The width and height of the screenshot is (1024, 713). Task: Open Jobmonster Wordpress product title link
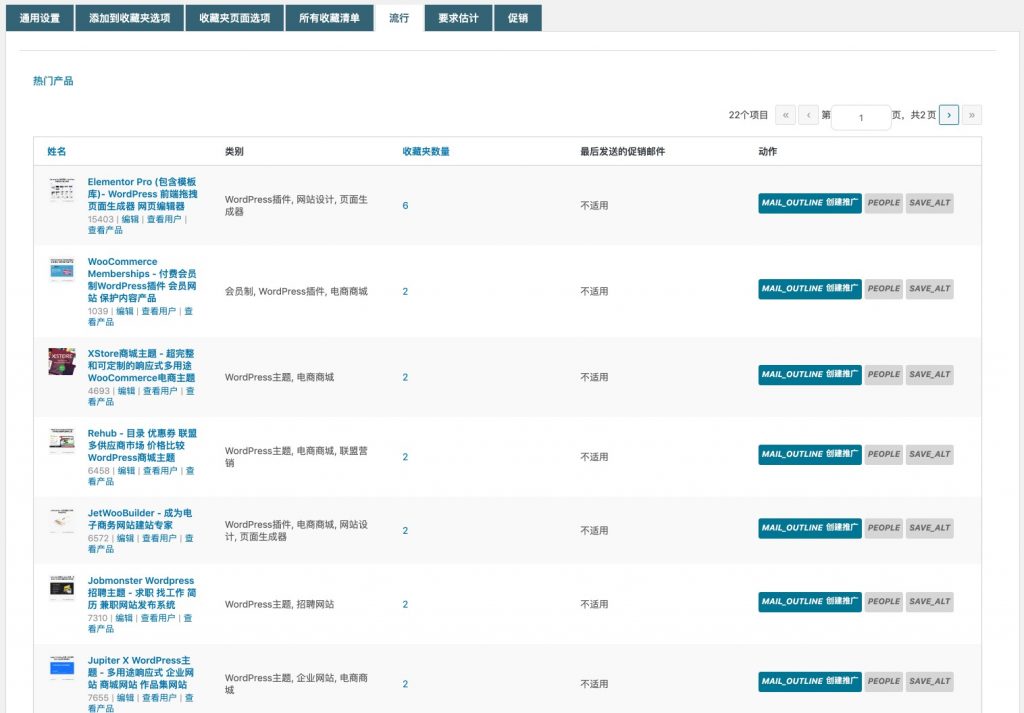[142, 593]
